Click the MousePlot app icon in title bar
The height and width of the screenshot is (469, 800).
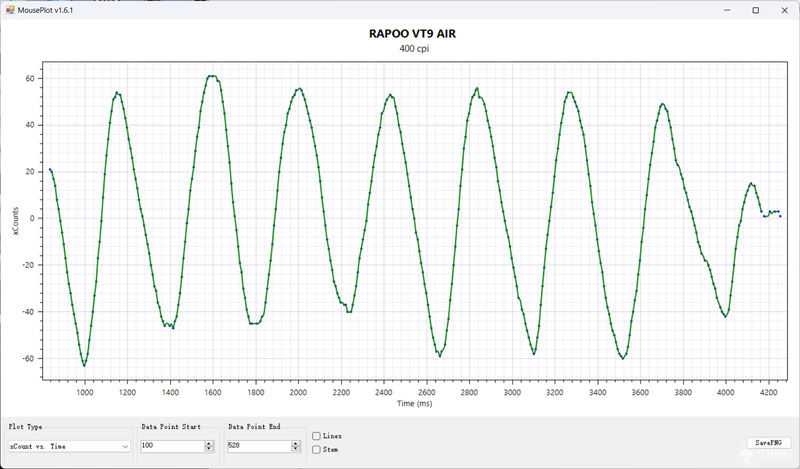(x=10, y=10)
